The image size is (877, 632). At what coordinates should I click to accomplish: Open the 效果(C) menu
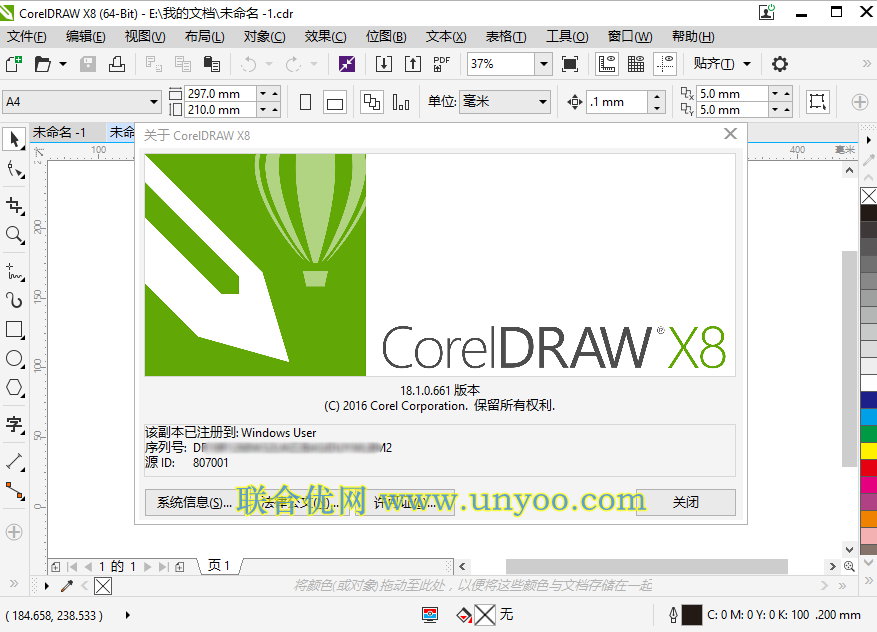coord(325,36)
